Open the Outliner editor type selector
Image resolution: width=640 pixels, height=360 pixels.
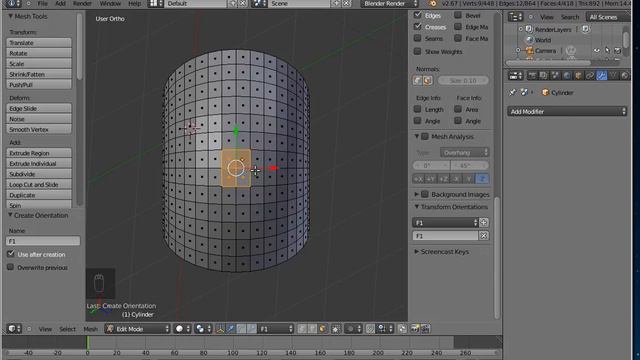(515, 17)
